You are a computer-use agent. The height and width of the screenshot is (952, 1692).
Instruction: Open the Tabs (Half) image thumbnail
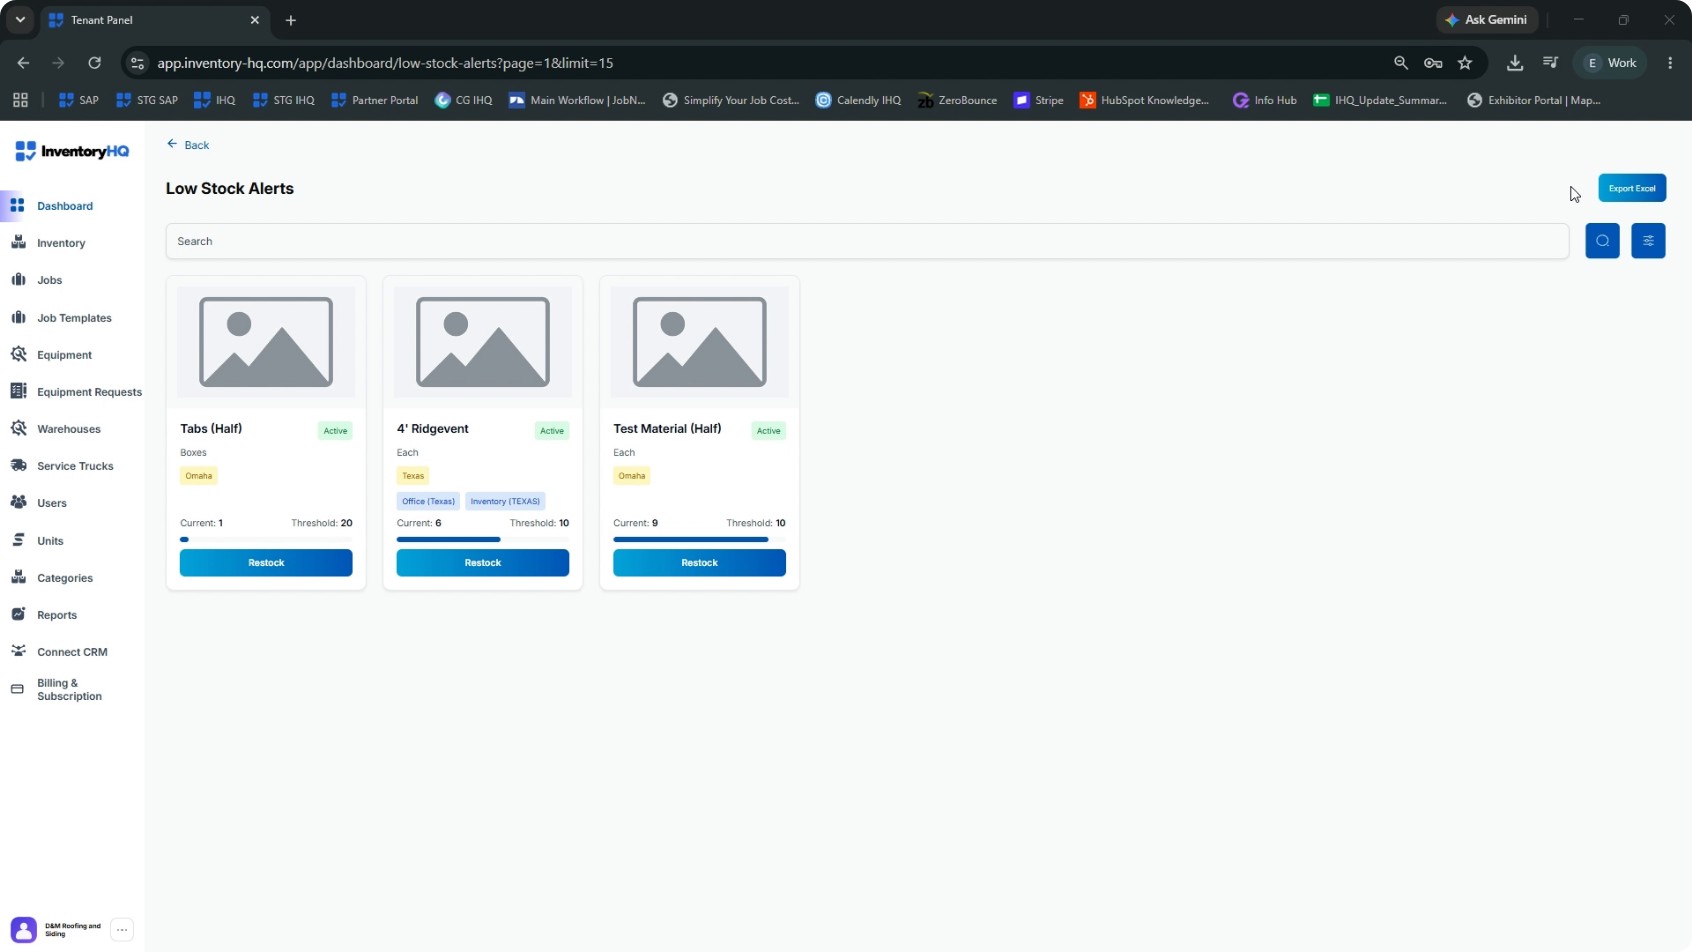(x=266, y=342)
